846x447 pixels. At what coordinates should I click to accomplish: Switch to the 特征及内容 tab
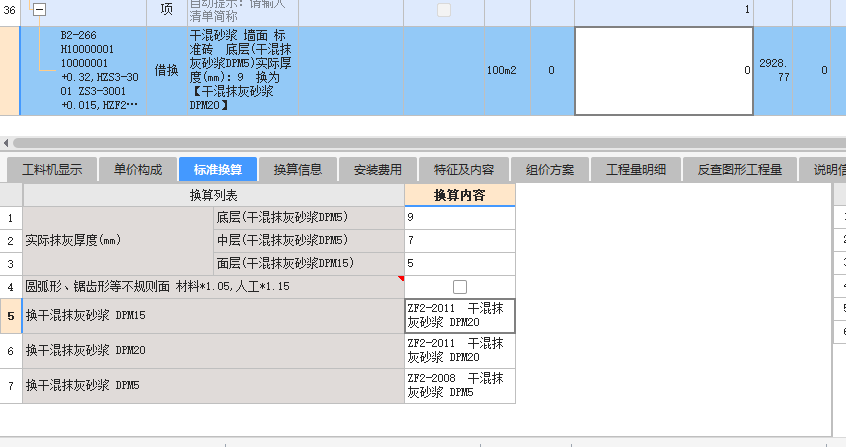[464, 170]
